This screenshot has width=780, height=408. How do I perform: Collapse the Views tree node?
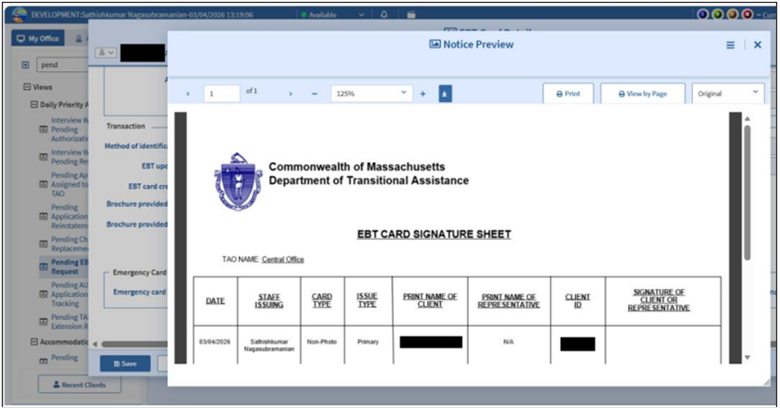point(27,87)
